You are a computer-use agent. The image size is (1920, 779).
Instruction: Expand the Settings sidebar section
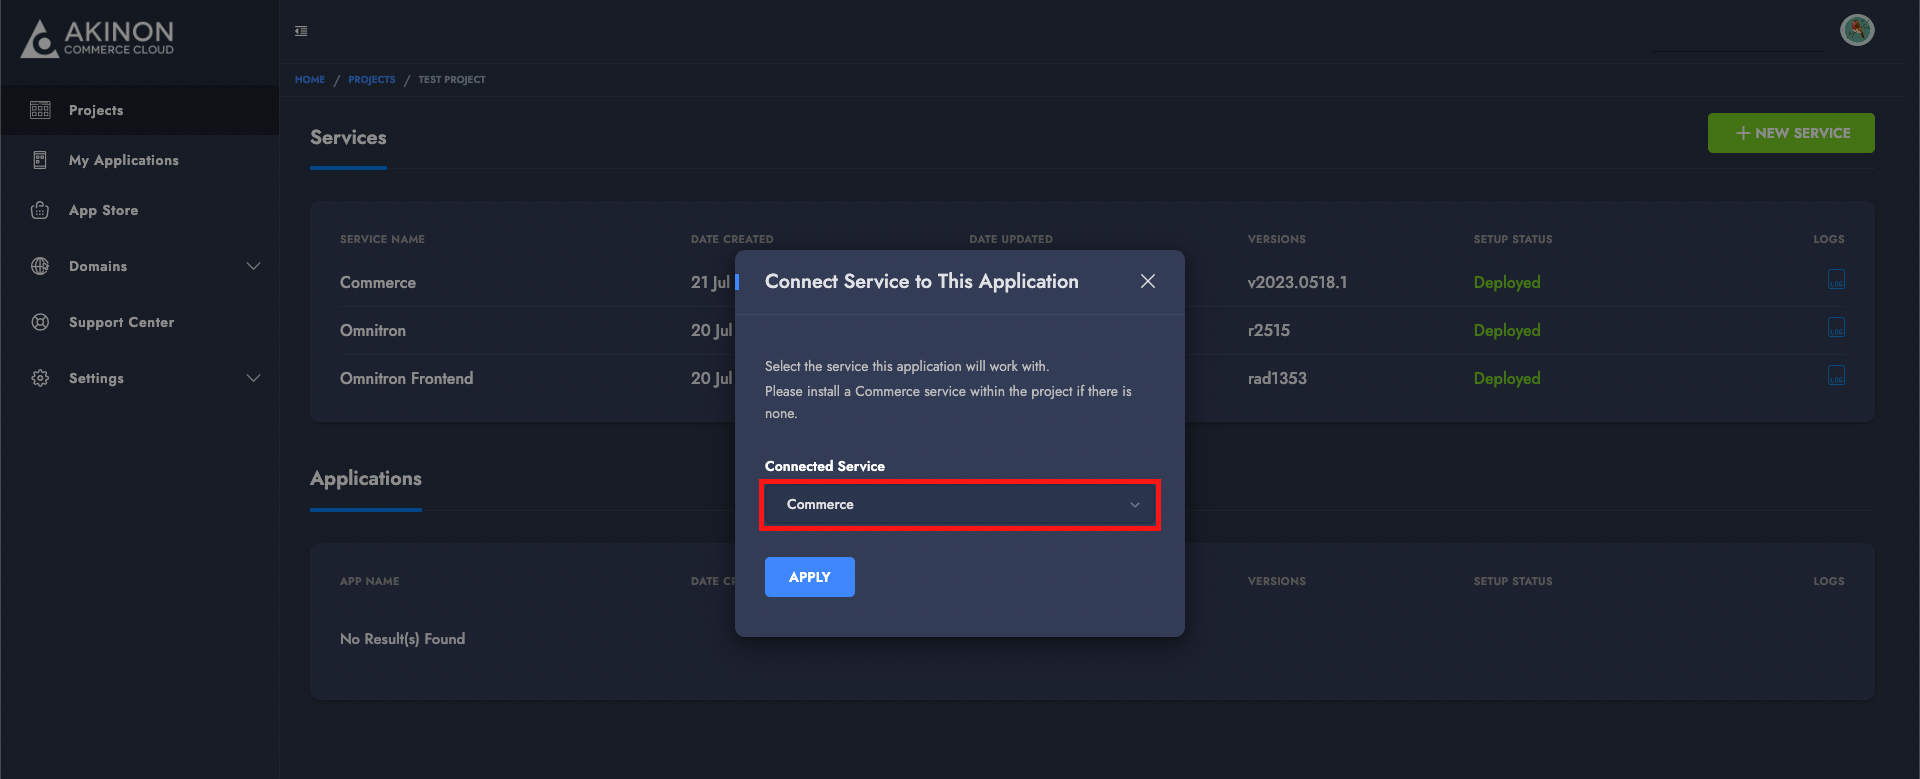tap(253, 378)
